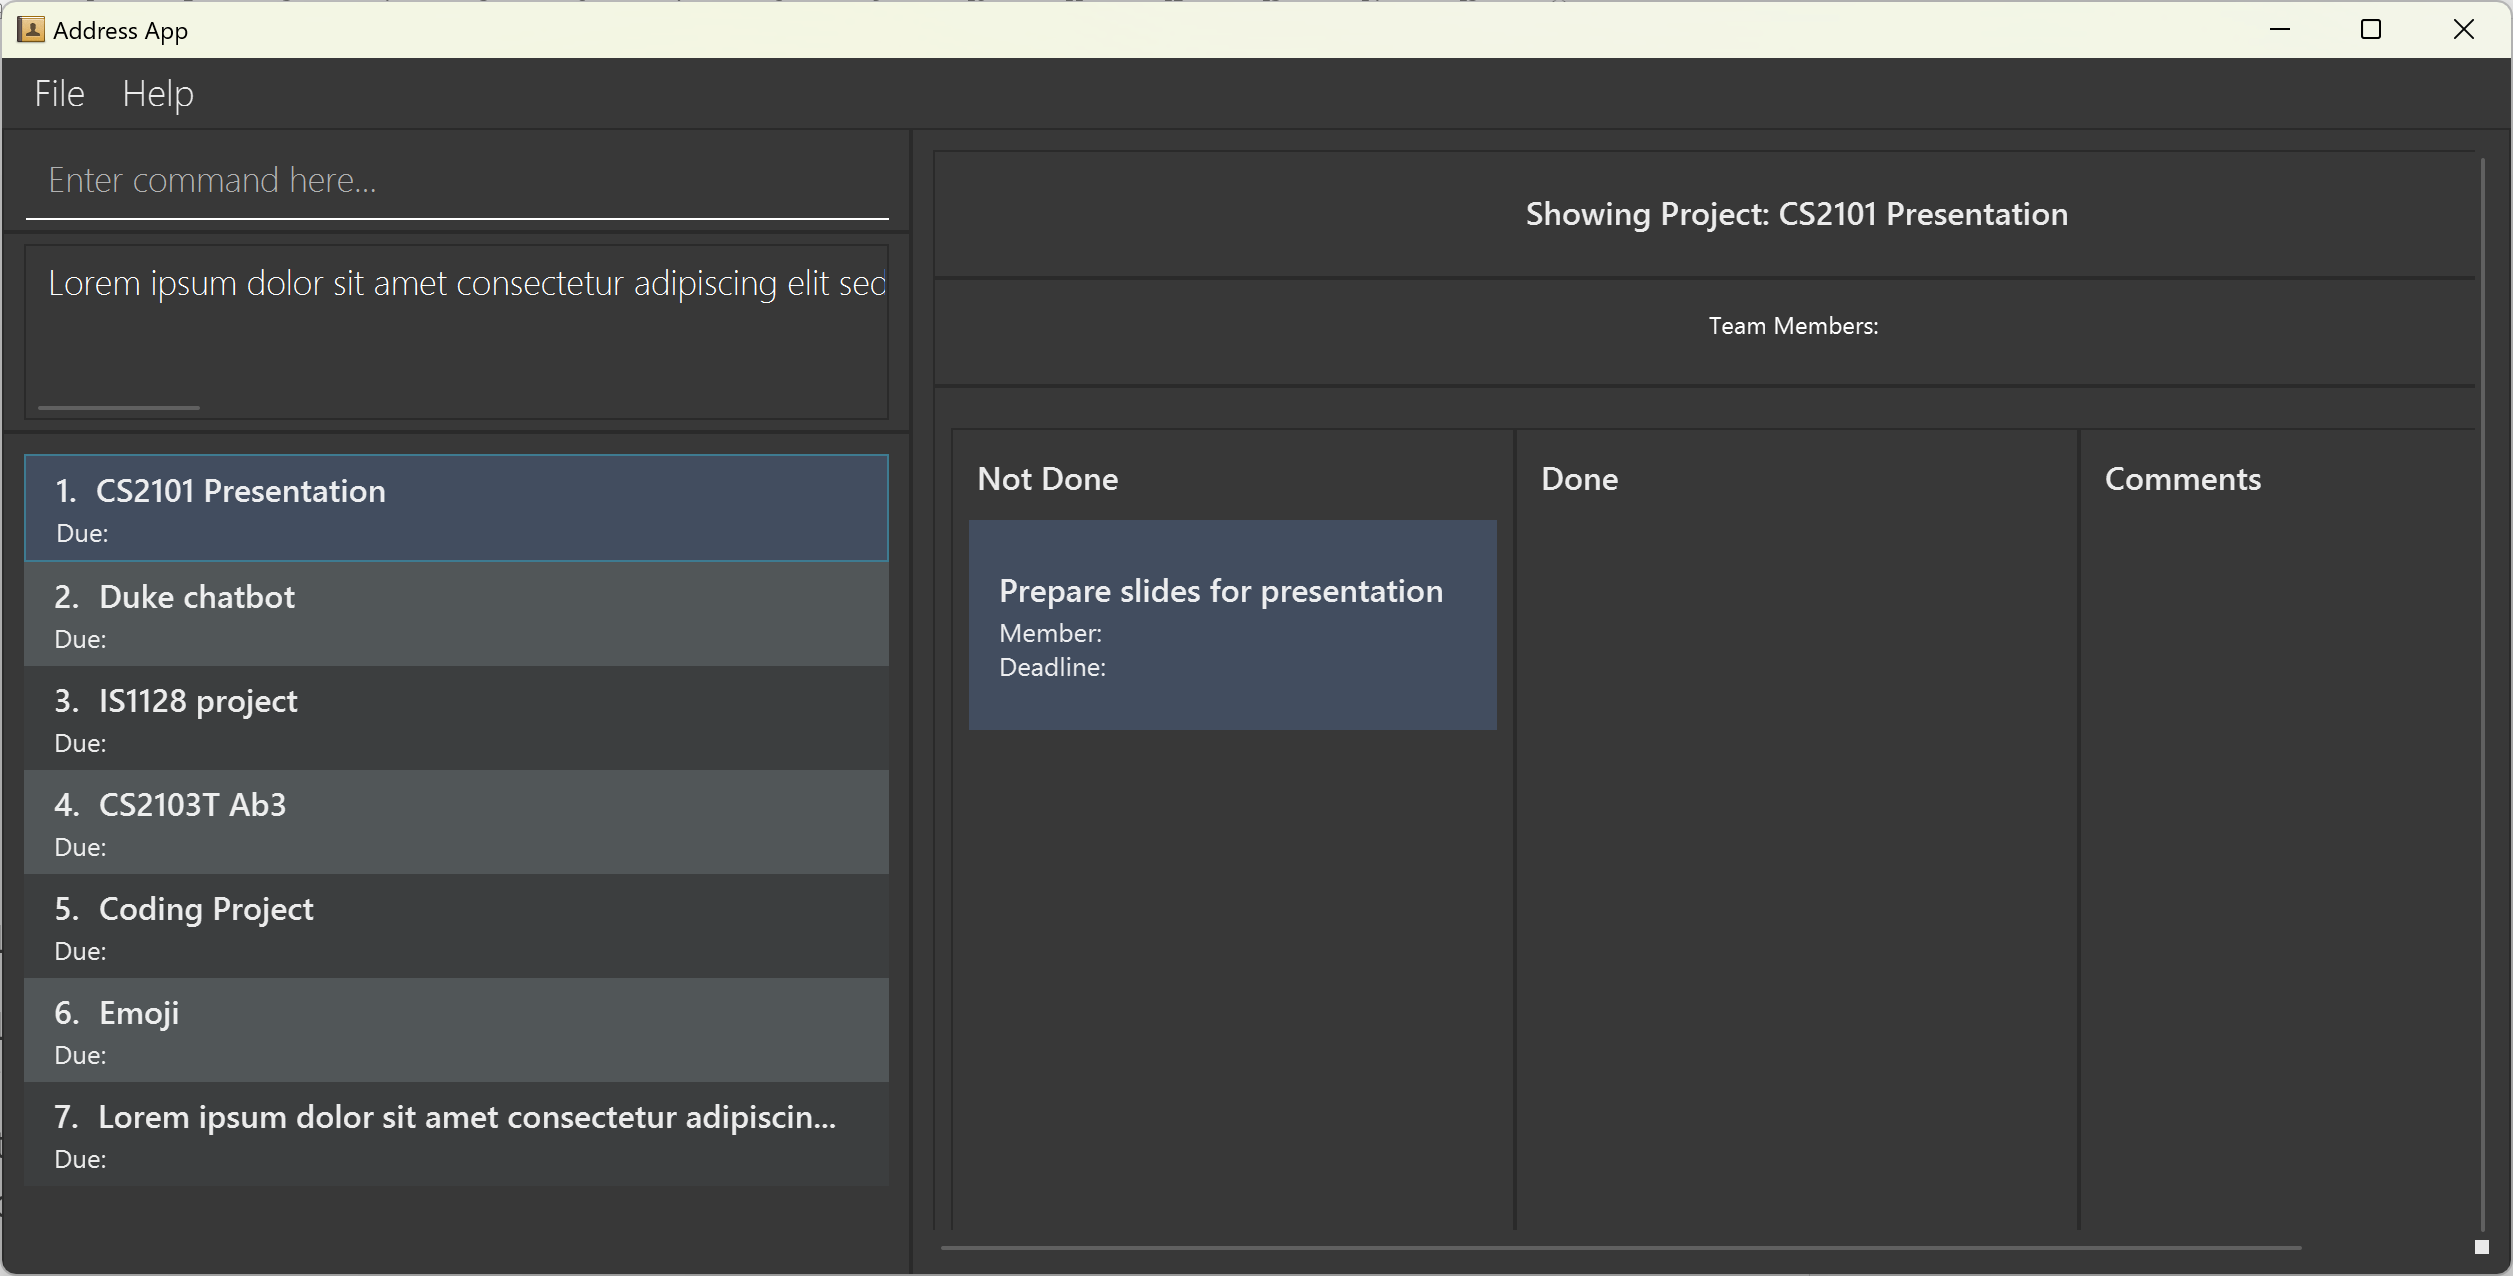Select the Duke chatbot project
Screen dimensions: 2513x1276
click(x=456, y=614)
